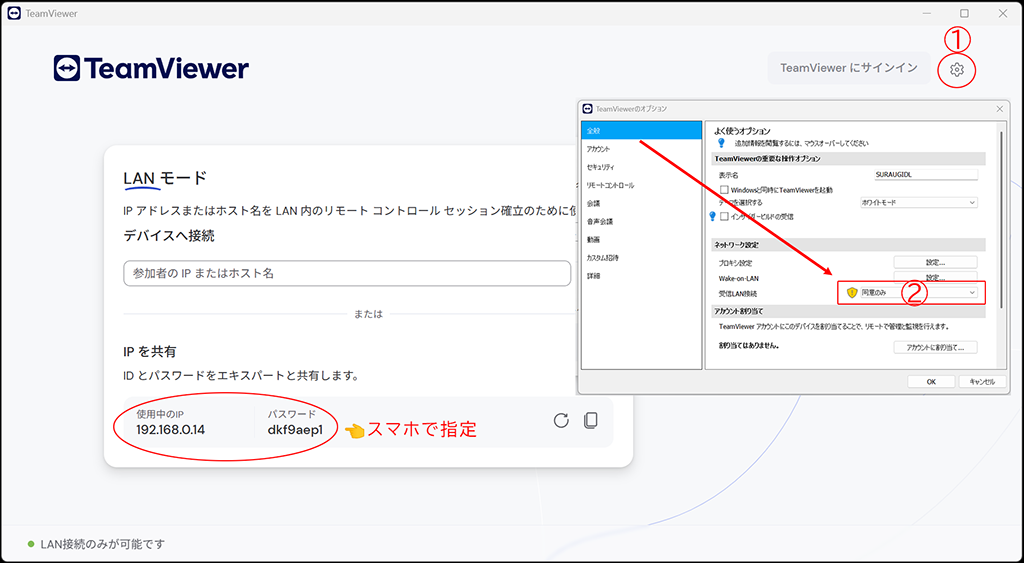Close the TeamViewerのオプション dialog
Image resolution: width=1024 pixels, height=563 pixels.
pos(999,109)
